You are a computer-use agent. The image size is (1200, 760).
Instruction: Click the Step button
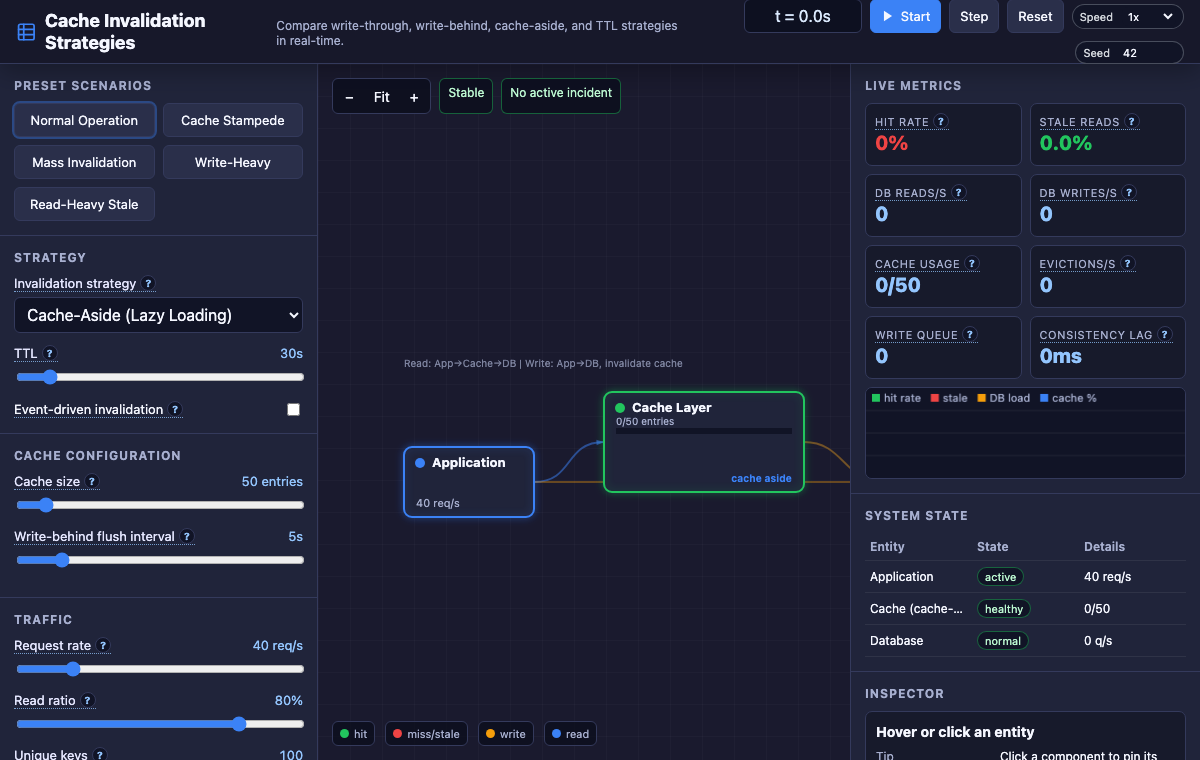pyautogui.click(x=974, y=17)
